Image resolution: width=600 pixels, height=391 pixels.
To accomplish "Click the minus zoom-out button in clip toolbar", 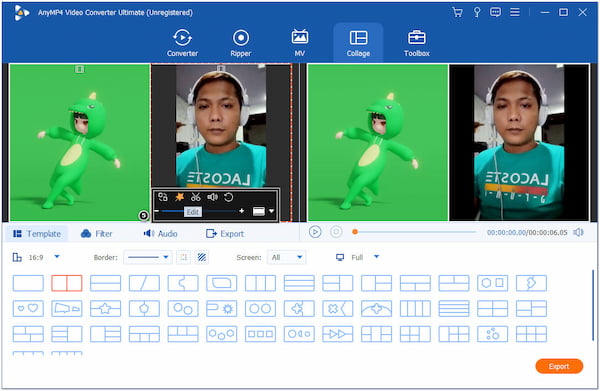I will point(157,211).
